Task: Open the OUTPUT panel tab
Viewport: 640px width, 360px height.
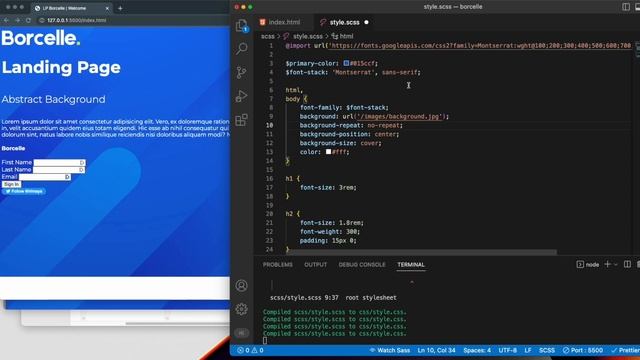Action: [x=315, y=264]
